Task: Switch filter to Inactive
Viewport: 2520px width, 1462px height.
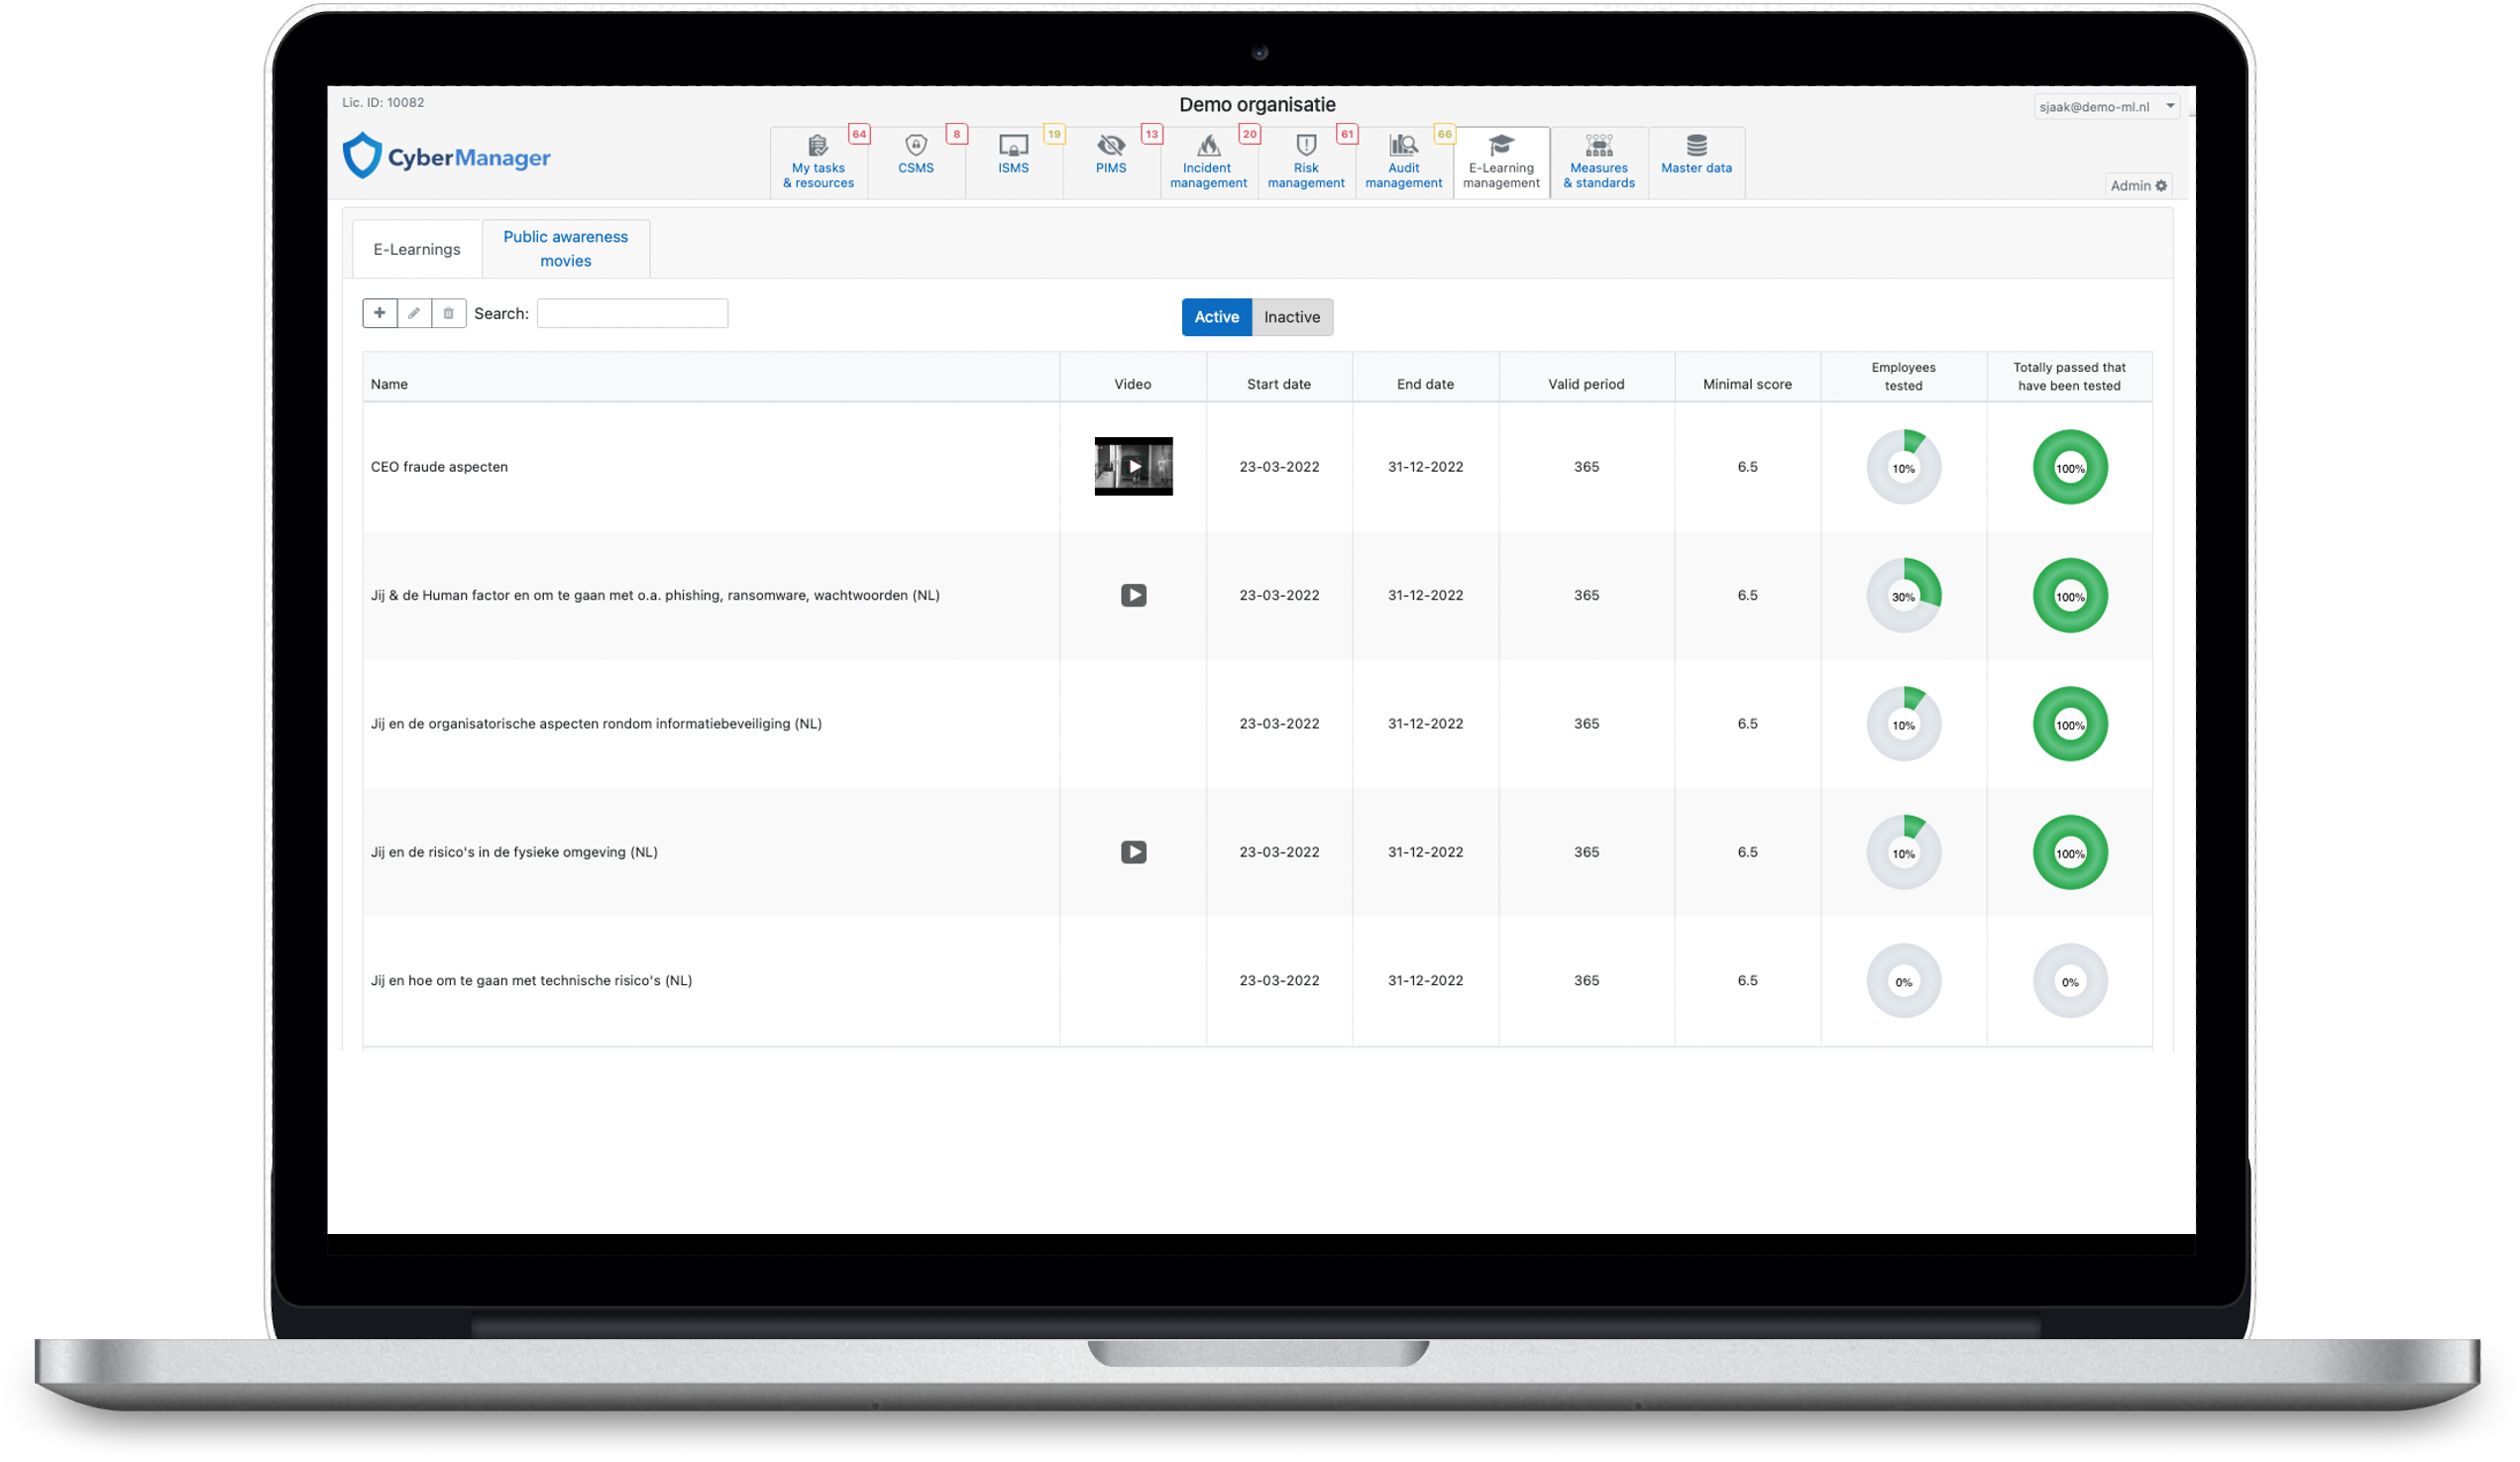Action: point(1291,317)
